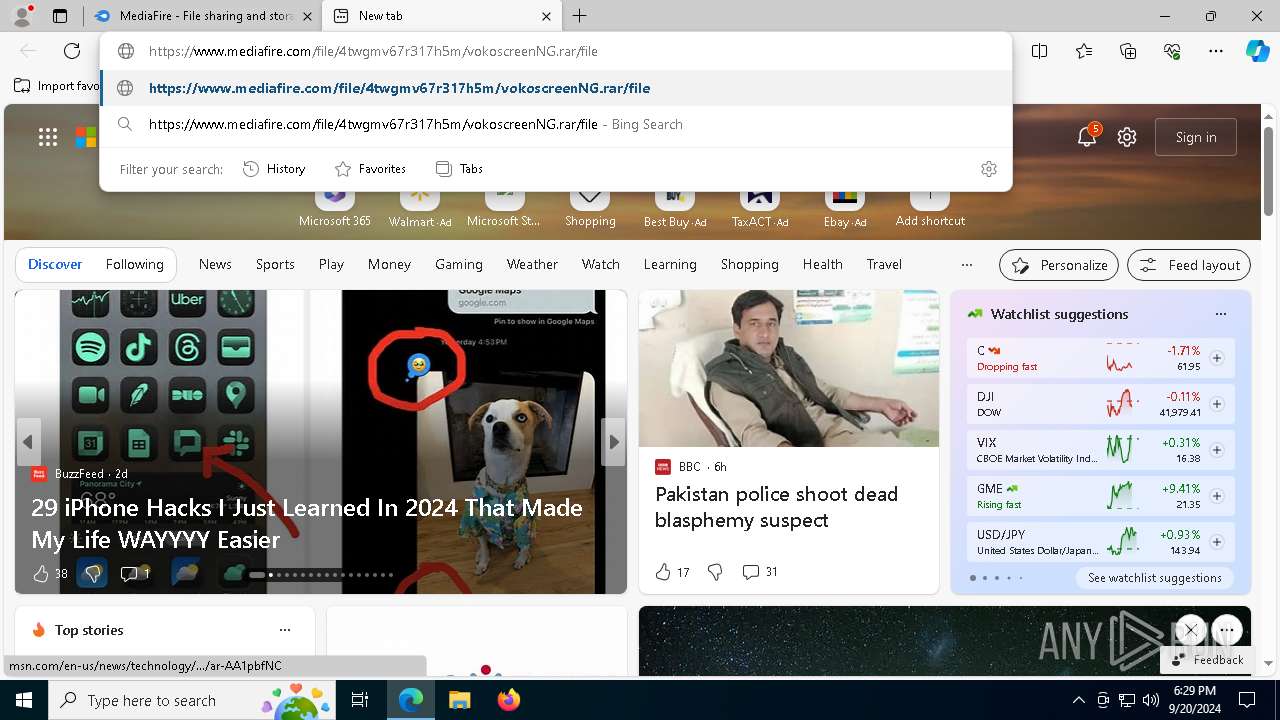1280x720 pixels.
Task: Show next carousel story
Action: tap(614, 442)
